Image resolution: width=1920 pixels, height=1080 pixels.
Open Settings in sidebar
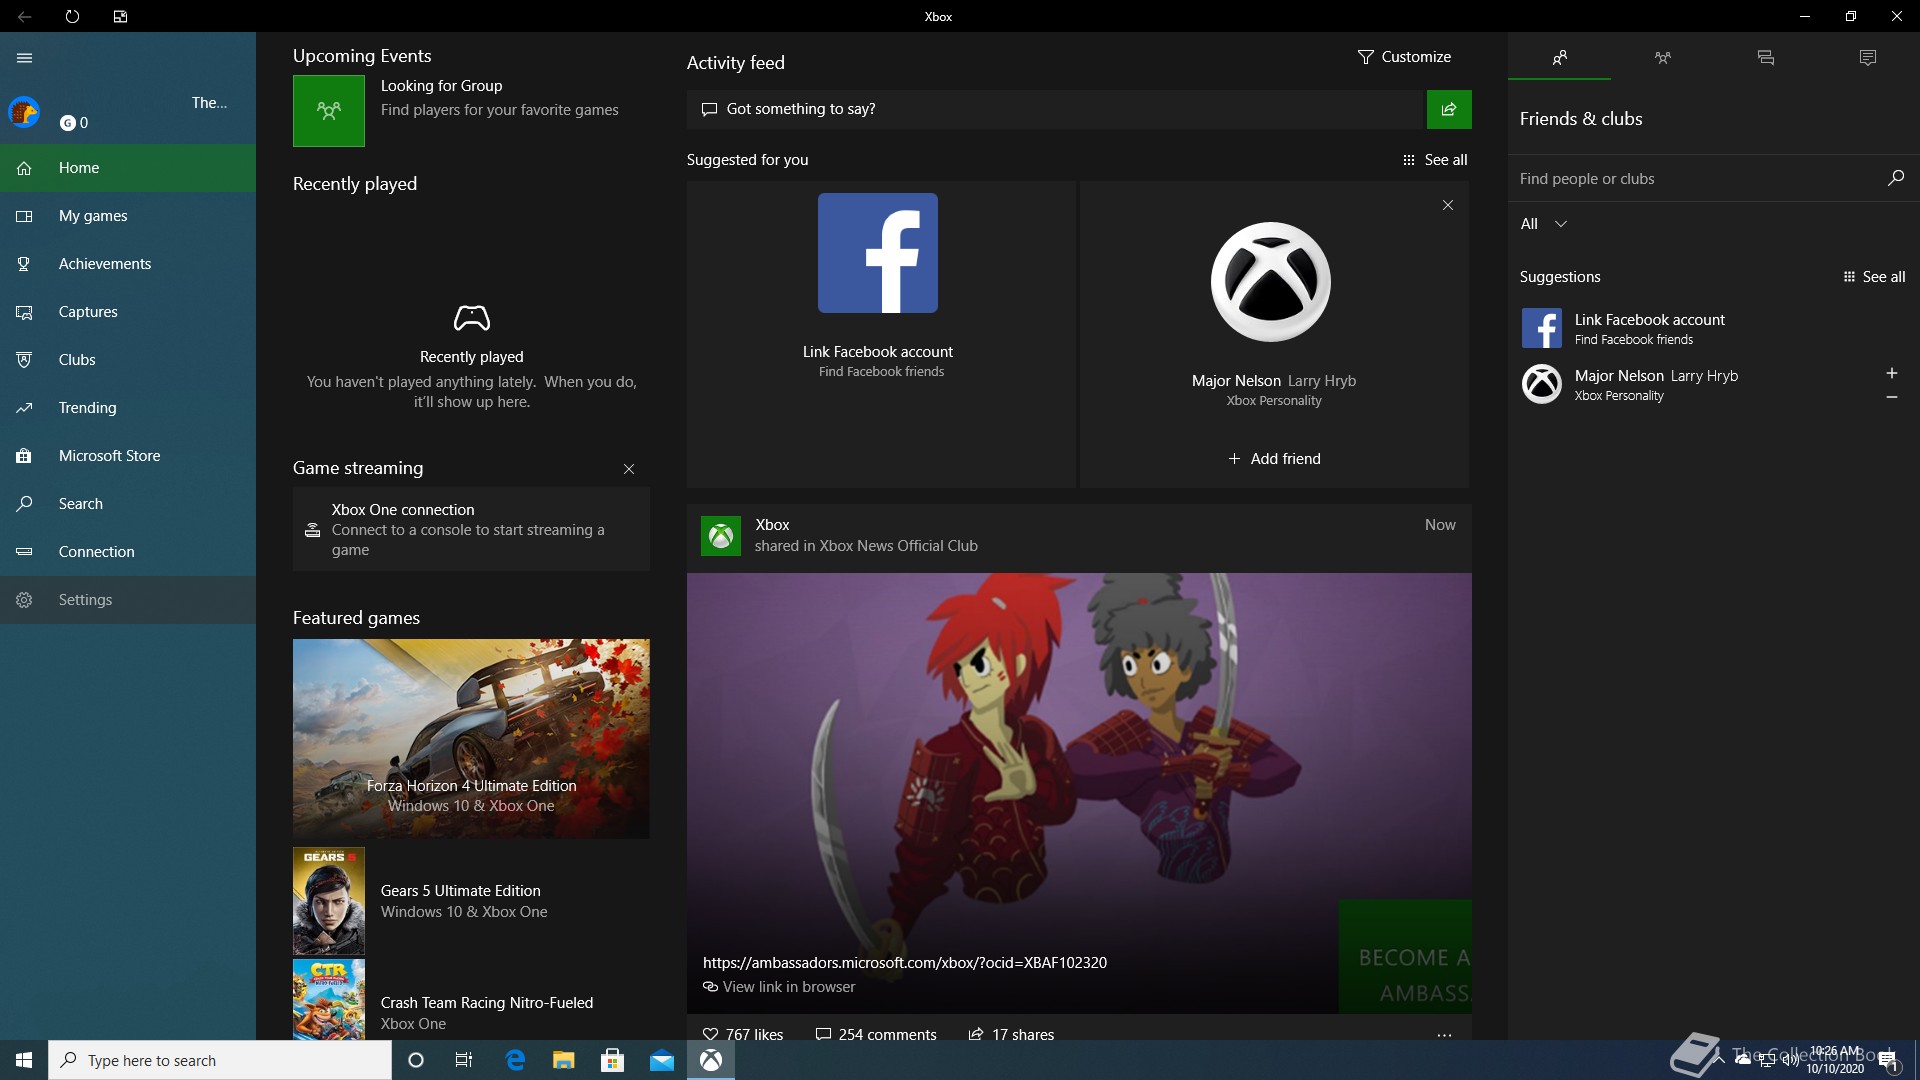tap(128, 600)
